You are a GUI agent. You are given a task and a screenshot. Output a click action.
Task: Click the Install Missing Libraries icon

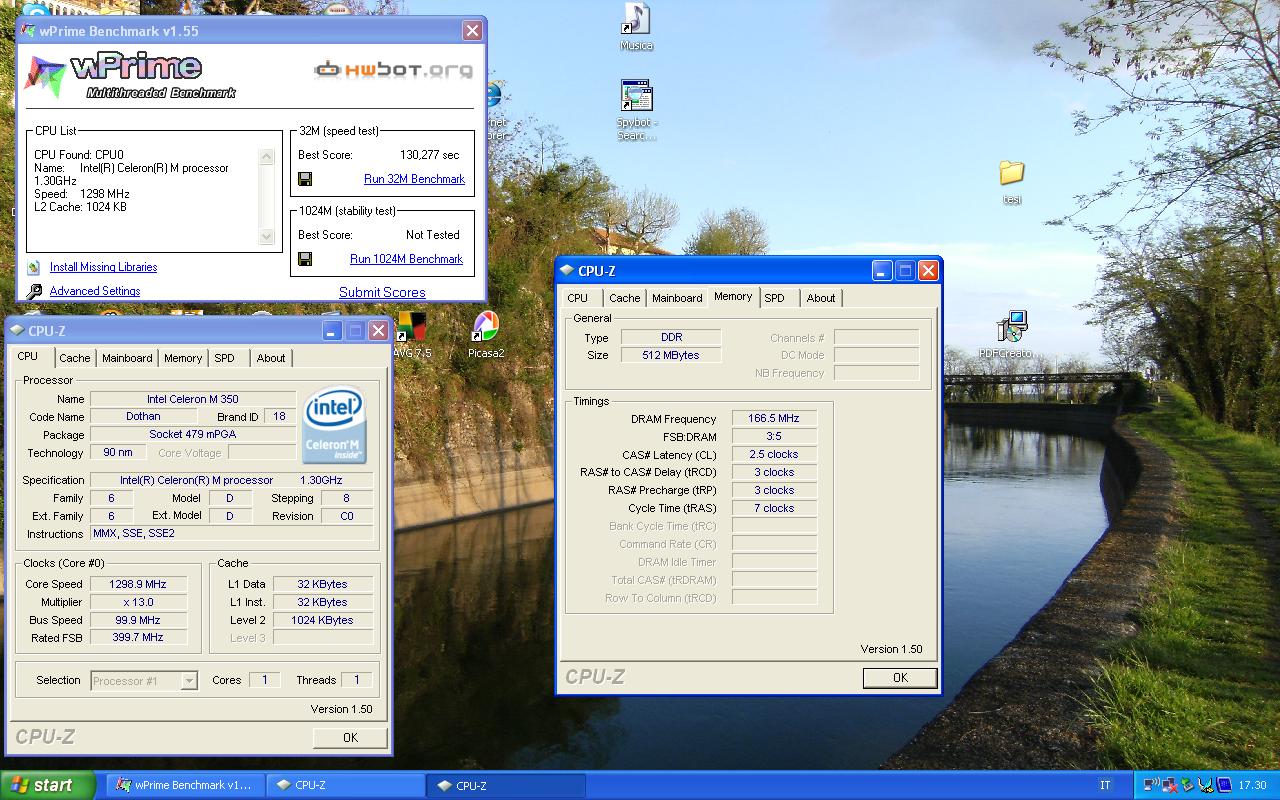pos(34,267)
